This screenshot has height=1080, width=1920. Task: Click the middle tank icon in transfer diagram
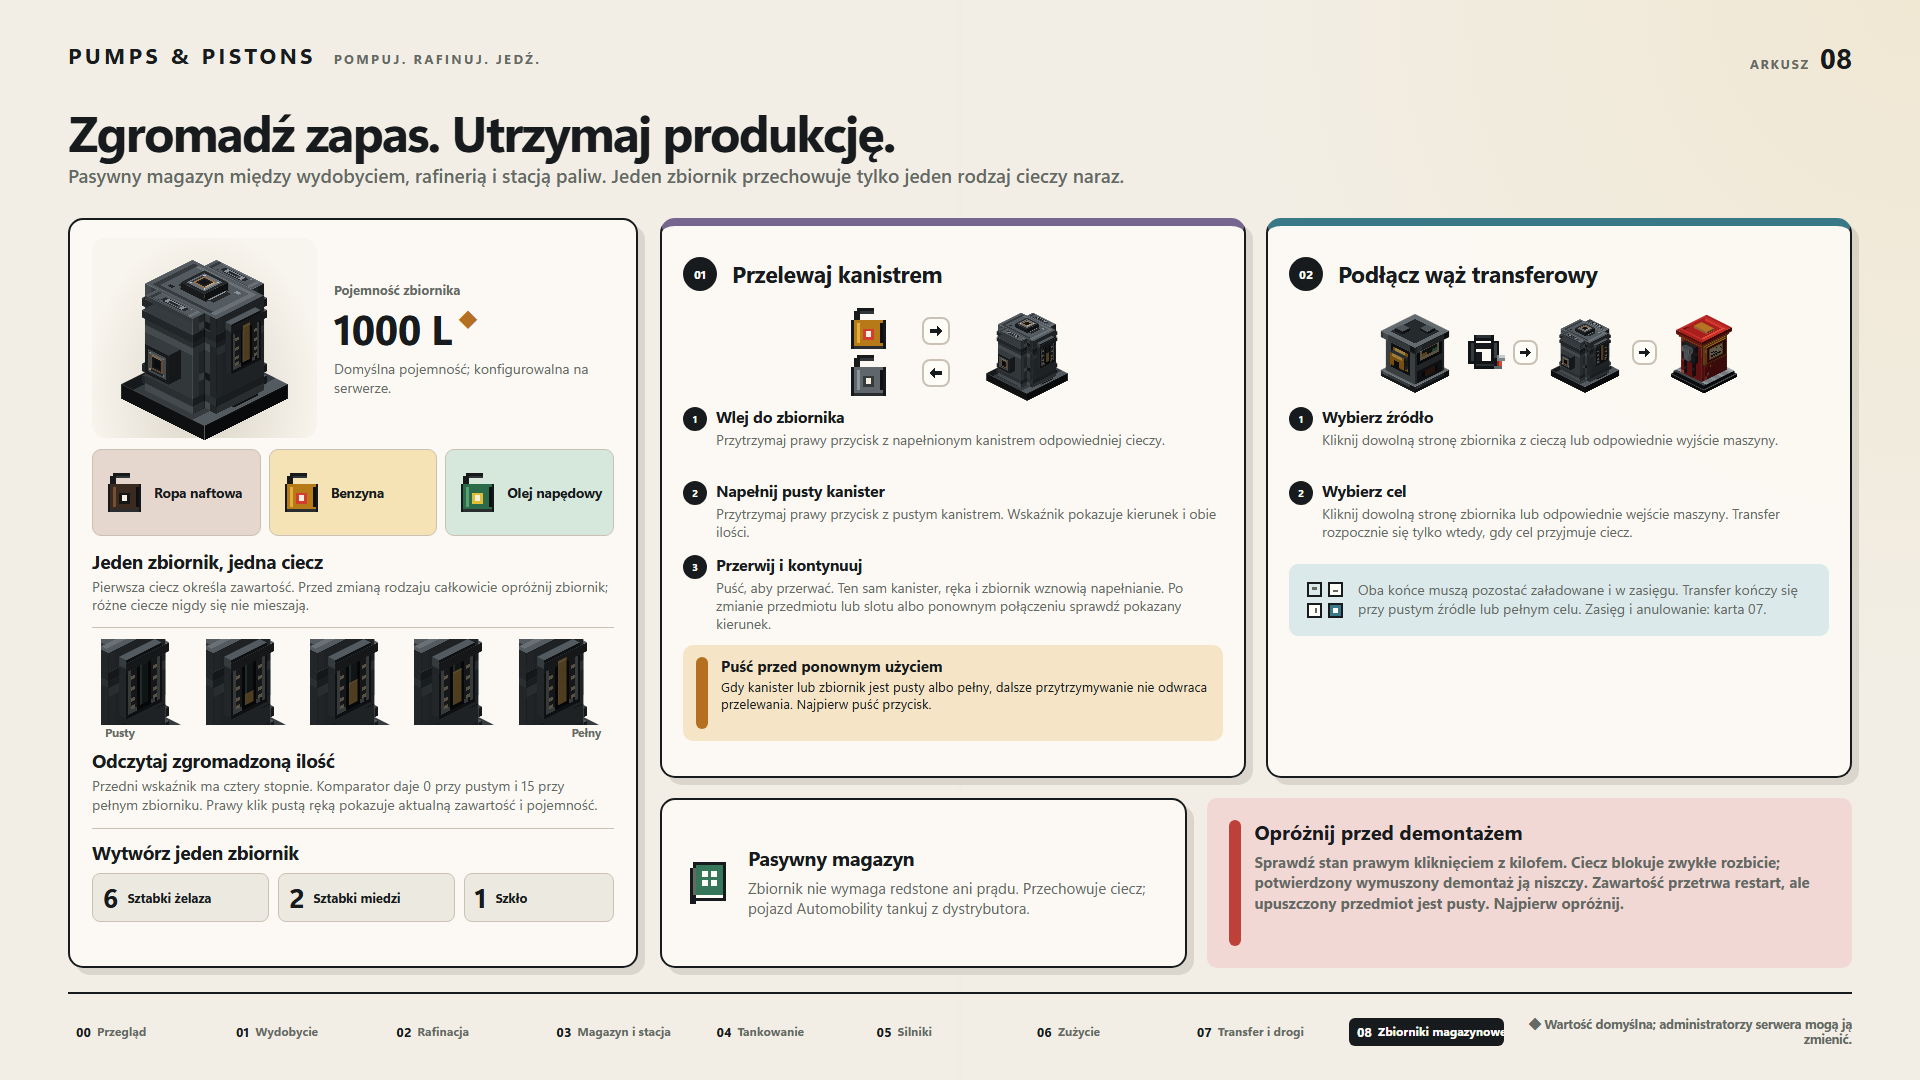pyautogui.click(x=1585, y=354)
